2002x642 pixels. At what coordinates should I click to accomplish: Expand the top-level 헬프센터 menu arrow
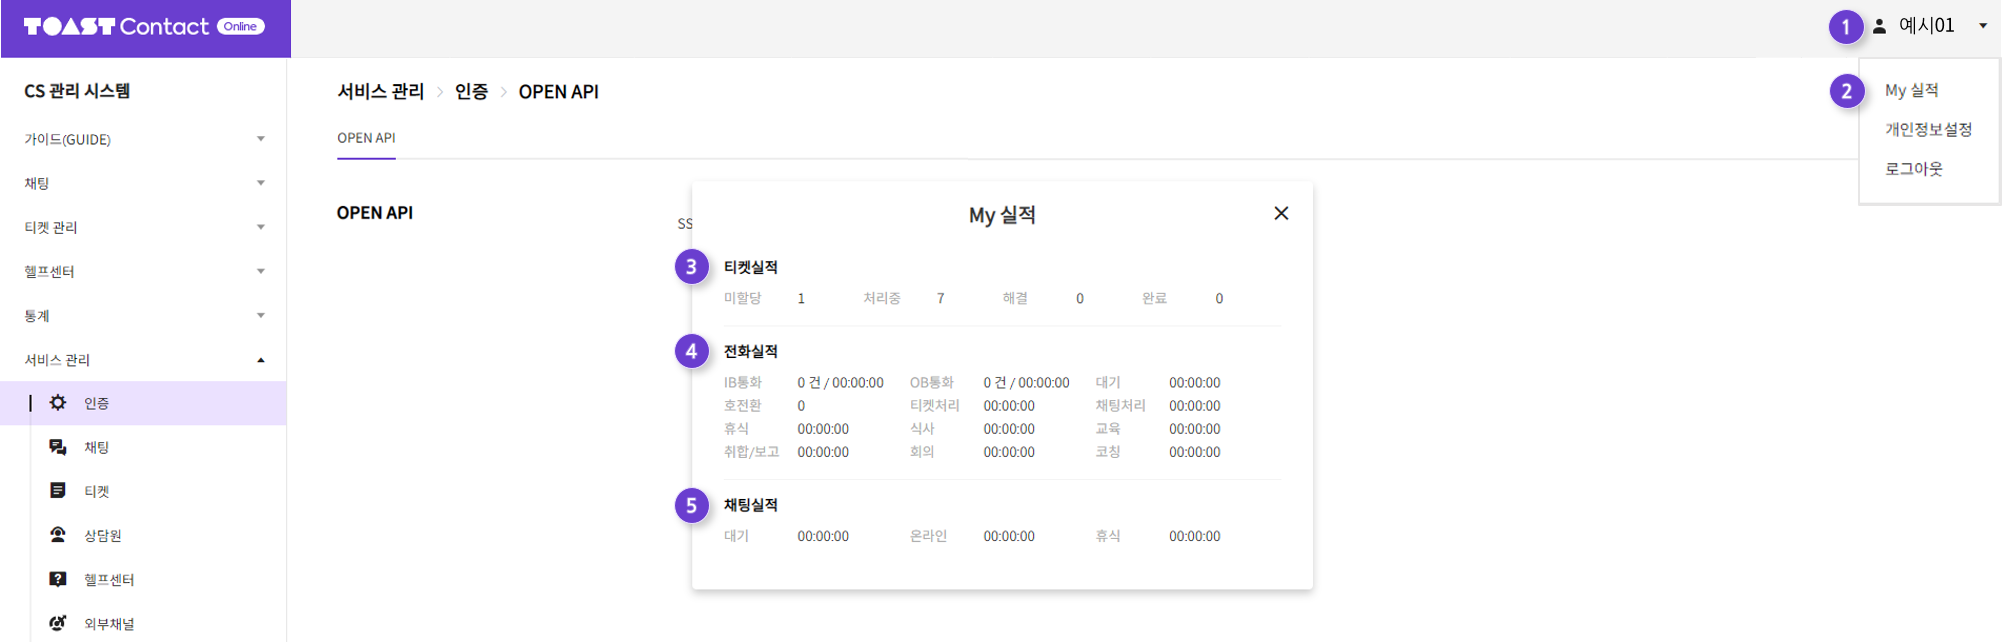[x=261, y=271]
